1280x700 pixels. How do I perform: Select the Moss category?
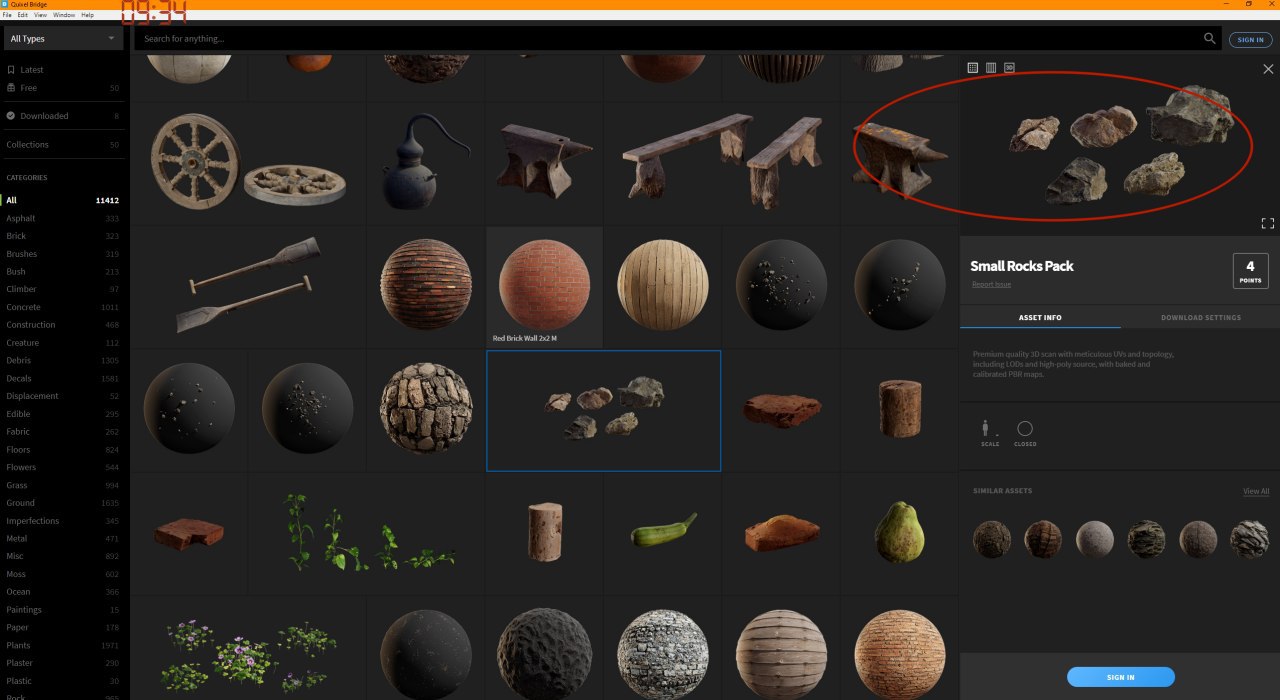63,574
